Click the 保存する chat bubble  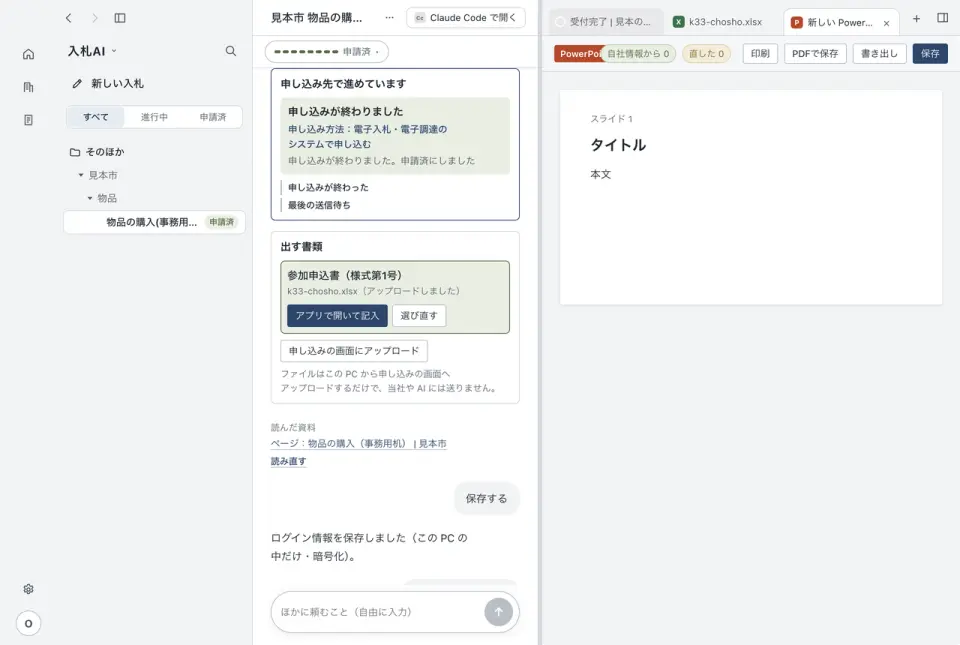[486, 498]
